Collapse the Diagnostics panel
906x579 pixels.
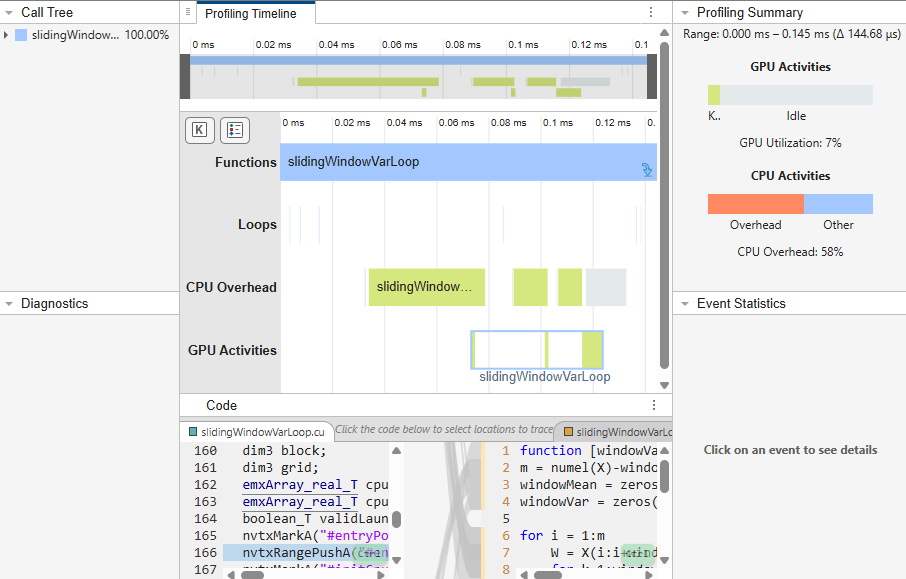[9, 304]
